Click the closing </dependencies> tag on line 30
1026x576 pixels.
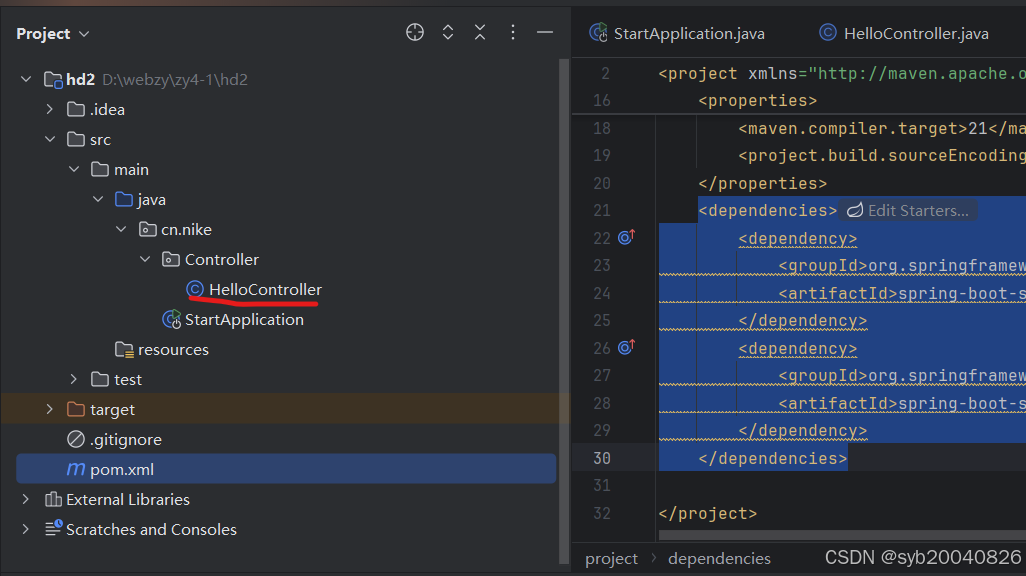773,458
